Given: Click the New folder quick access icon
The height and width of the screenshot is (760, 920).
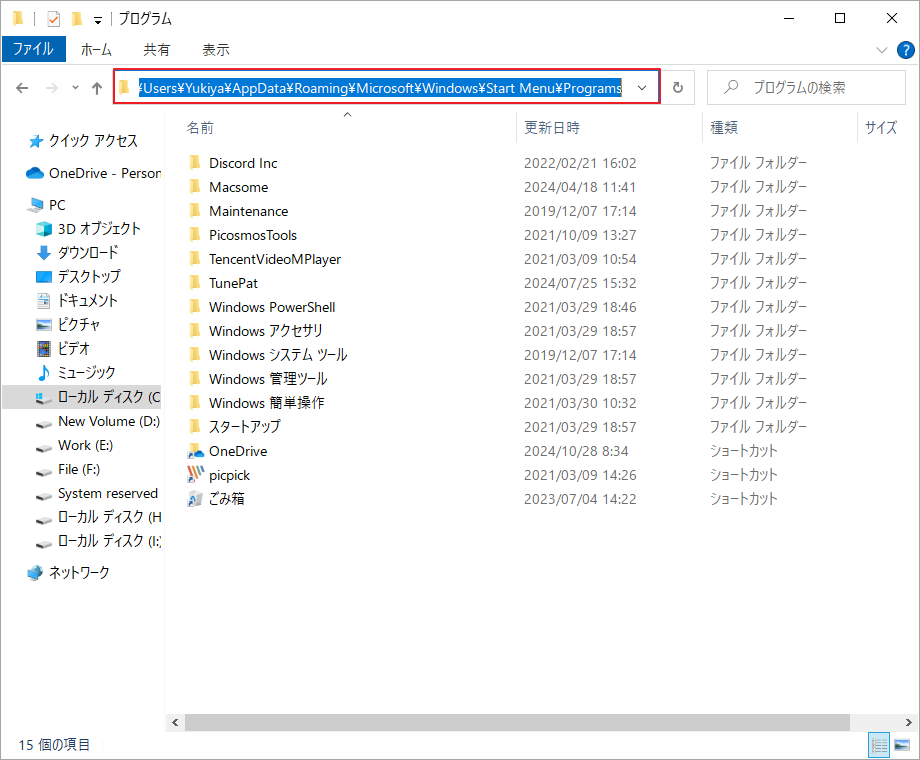Looking at the screenshot, I should click(76, 19).
